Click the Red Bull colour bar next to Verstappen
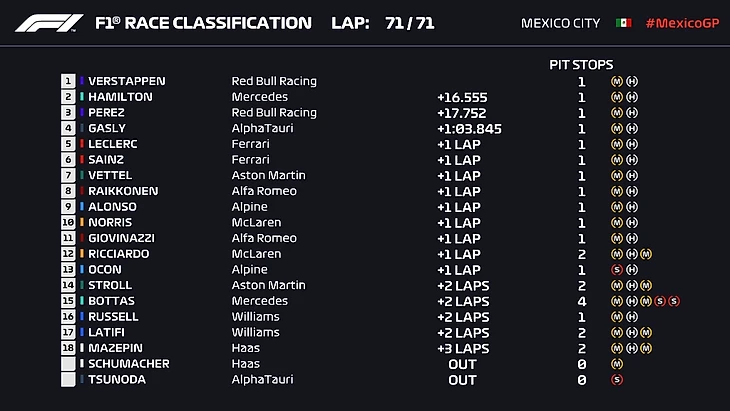The image size is (730, 411). tap(82, 81)
